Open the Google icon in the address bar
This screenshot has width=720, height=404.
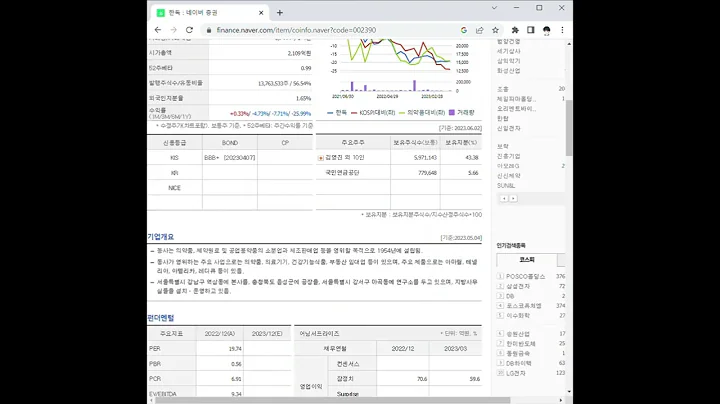click(x=464, y=30)
